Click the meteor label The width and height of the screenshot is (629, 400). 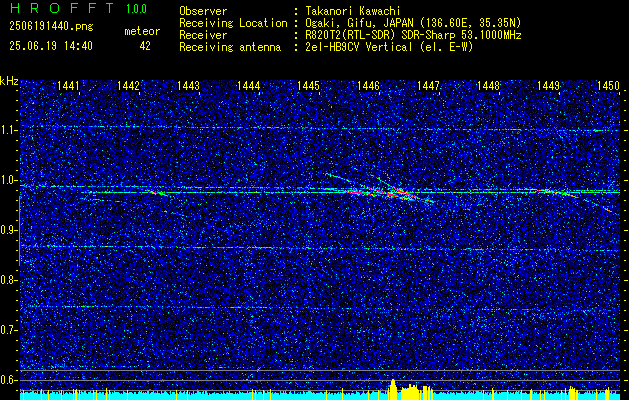pyautogui.click(x=142, y=31)
